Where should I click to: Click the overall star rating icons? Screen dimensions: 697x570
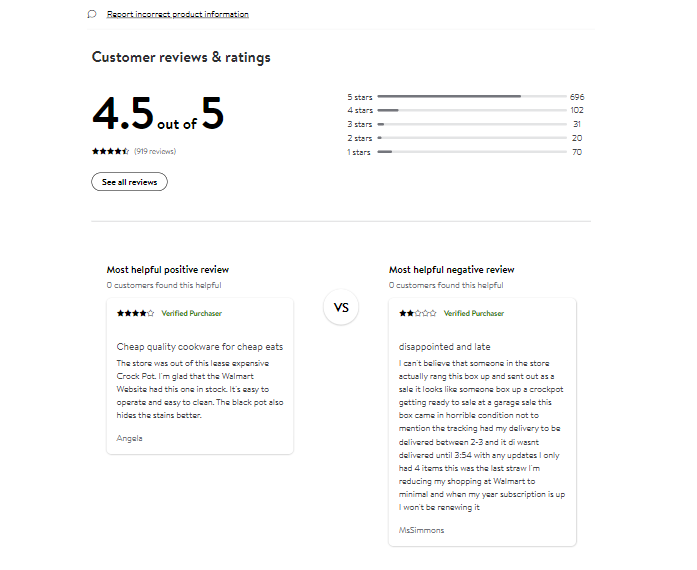point(110,151)
